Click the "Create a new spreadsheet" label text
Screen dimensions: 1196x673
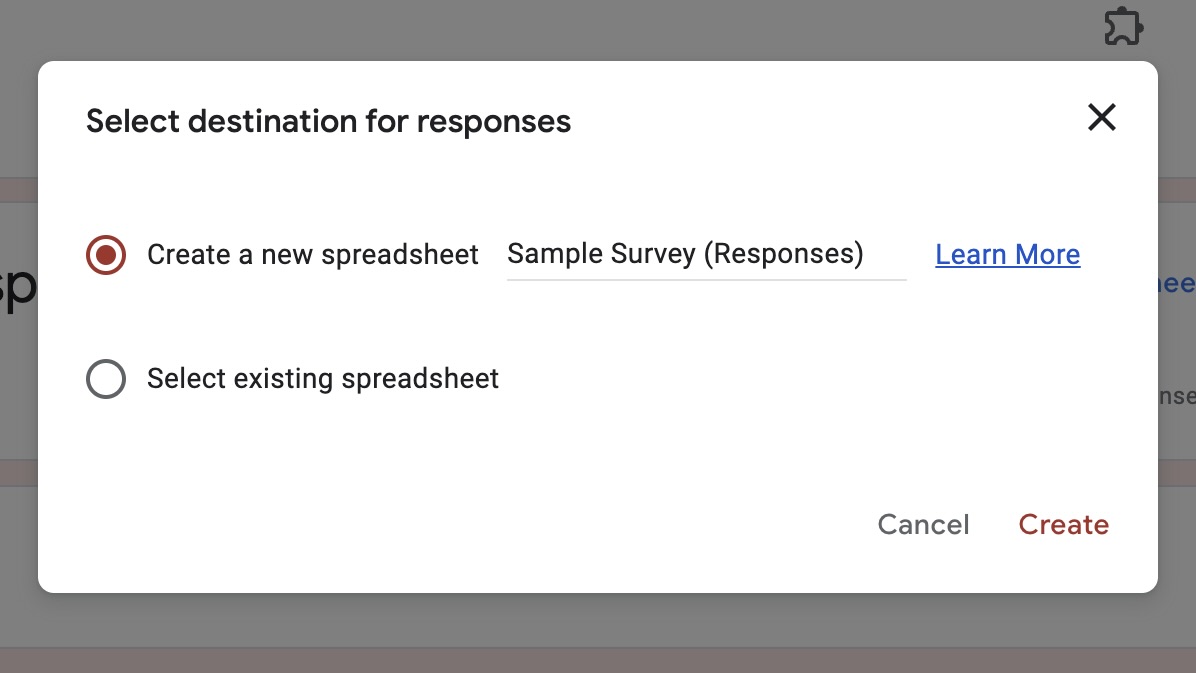click(313, 255)
